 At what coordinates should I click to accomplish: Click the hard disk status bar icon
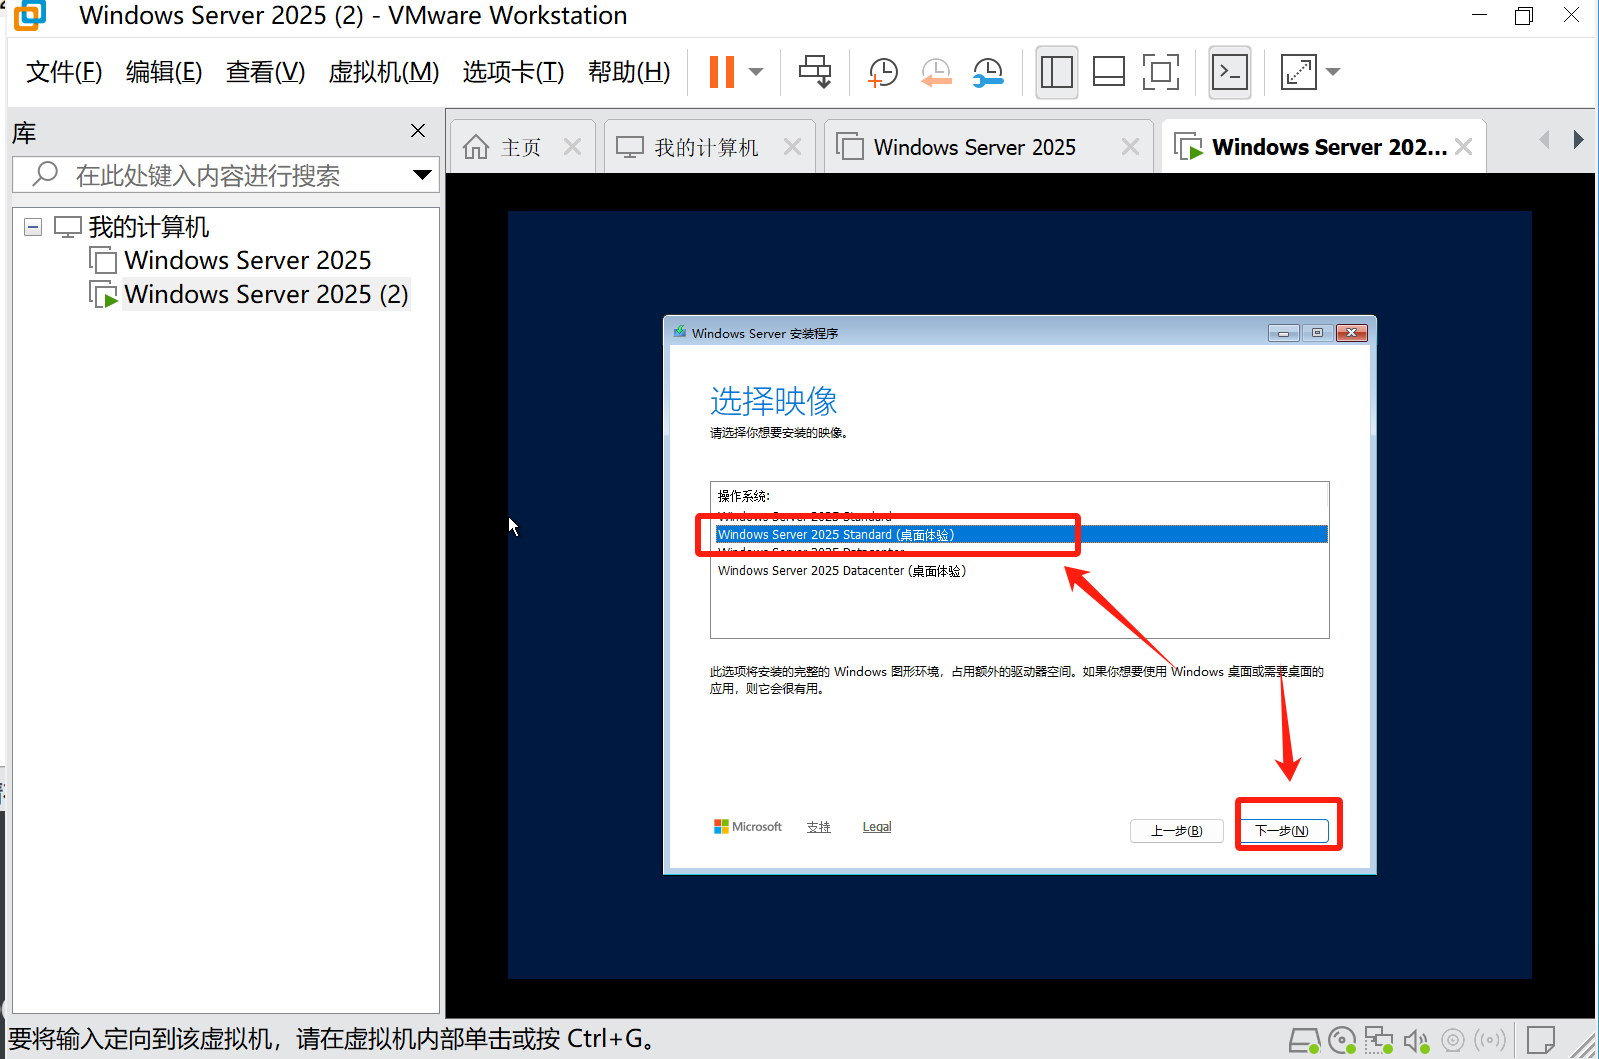1304,1041
